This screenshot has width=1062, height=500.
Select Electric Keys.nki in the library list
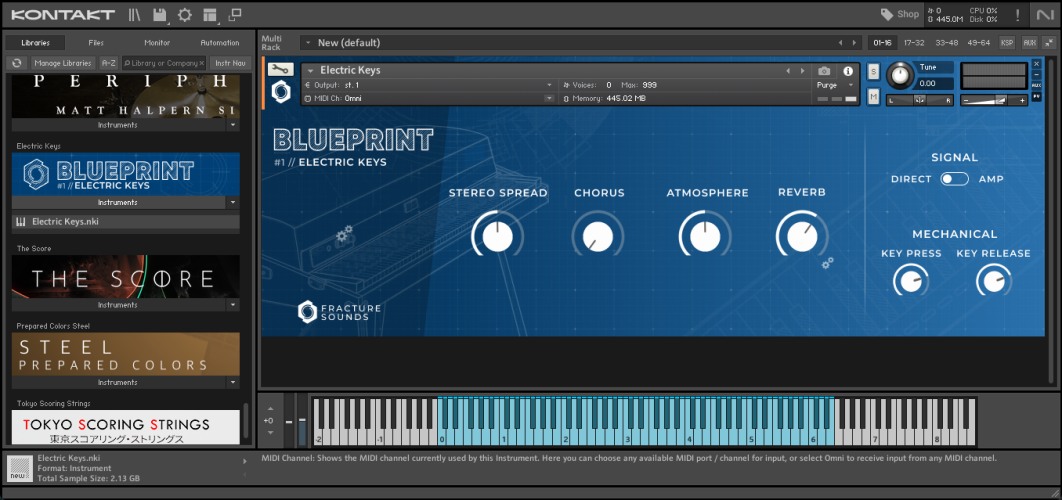[x=64, y=222]
